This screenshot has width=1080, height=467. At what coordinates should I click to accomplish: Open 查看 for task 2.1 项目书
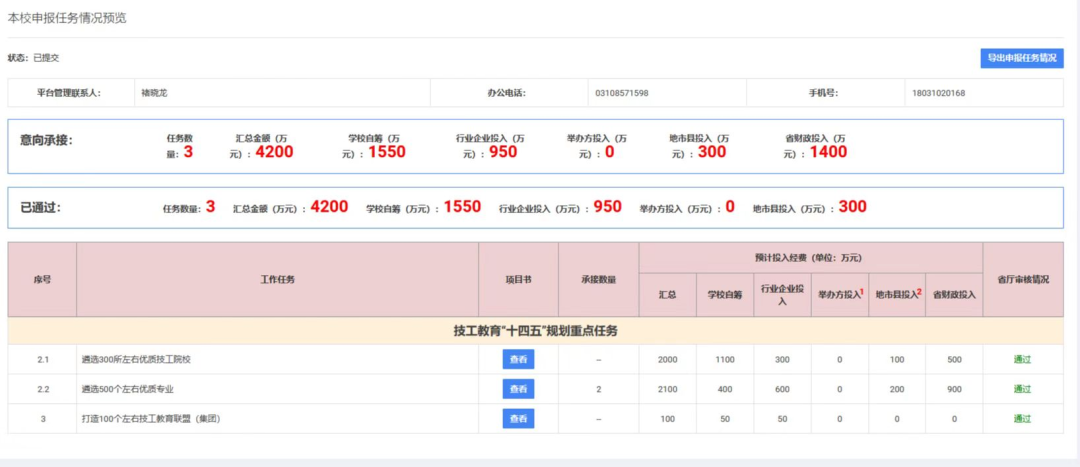(x=518, y=360)
